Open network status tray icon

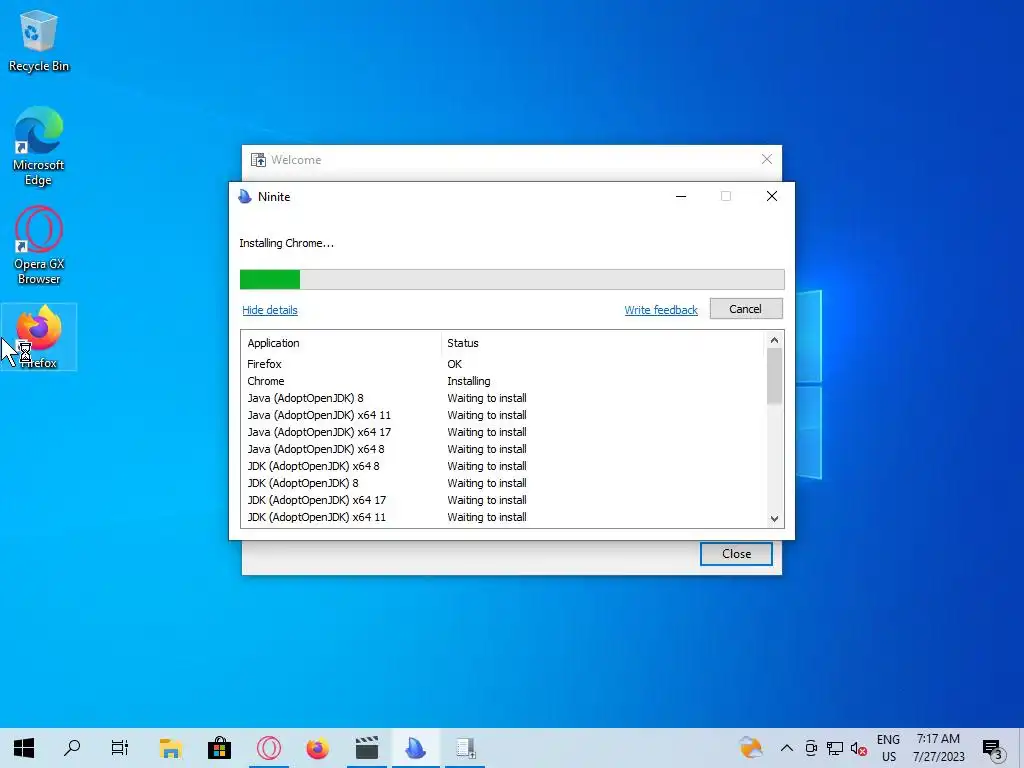tap(835, 748)
